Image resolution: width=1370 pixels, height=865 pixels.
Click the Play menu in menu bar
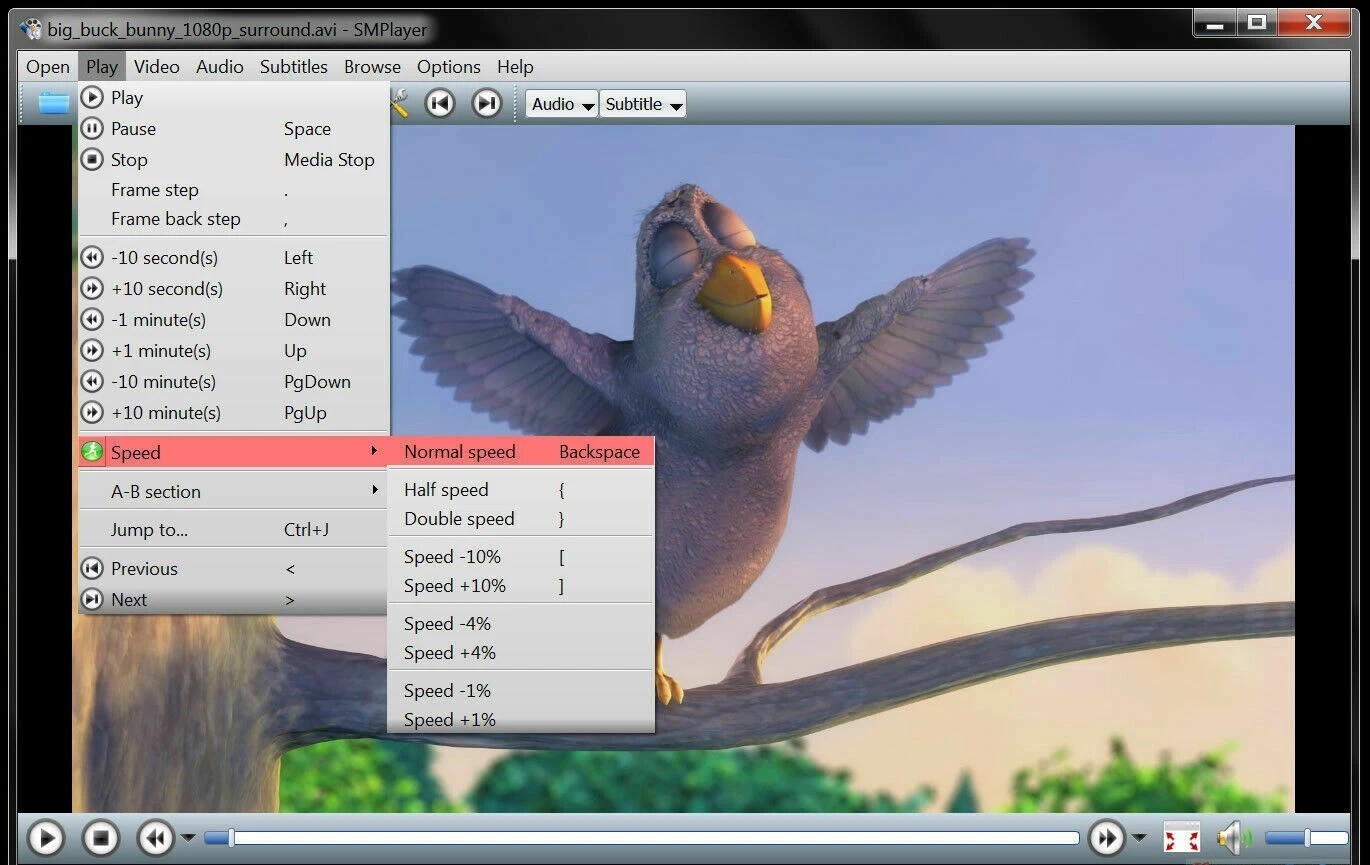tap(102, 67)
